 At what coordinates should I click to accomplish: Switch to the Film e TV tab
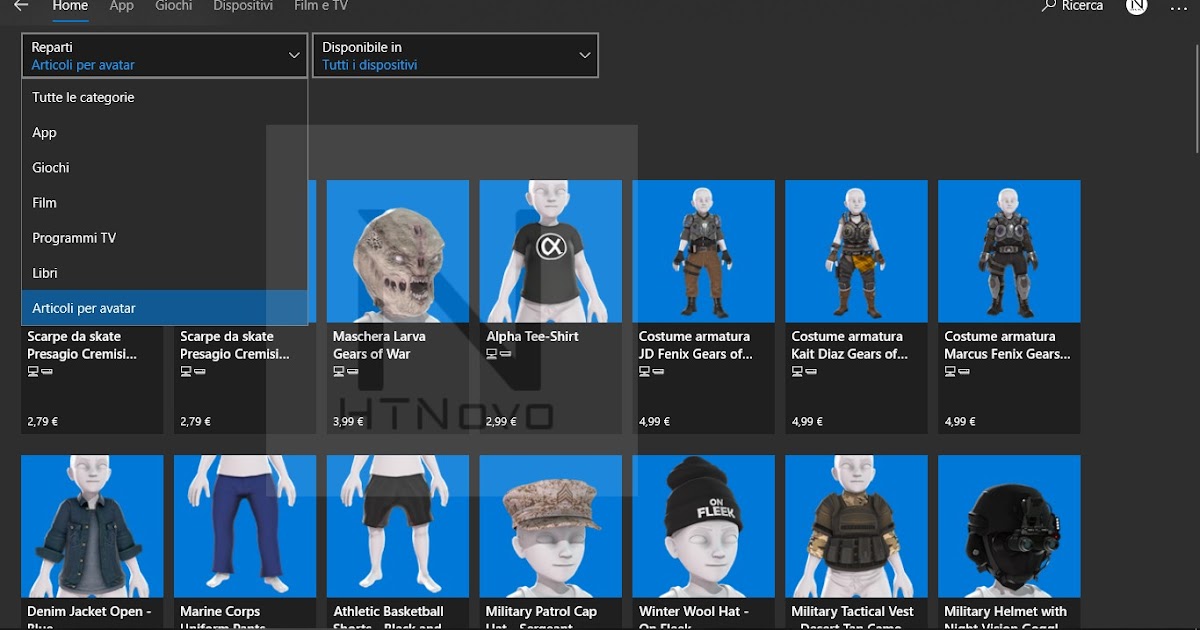[x=320, y=6]
